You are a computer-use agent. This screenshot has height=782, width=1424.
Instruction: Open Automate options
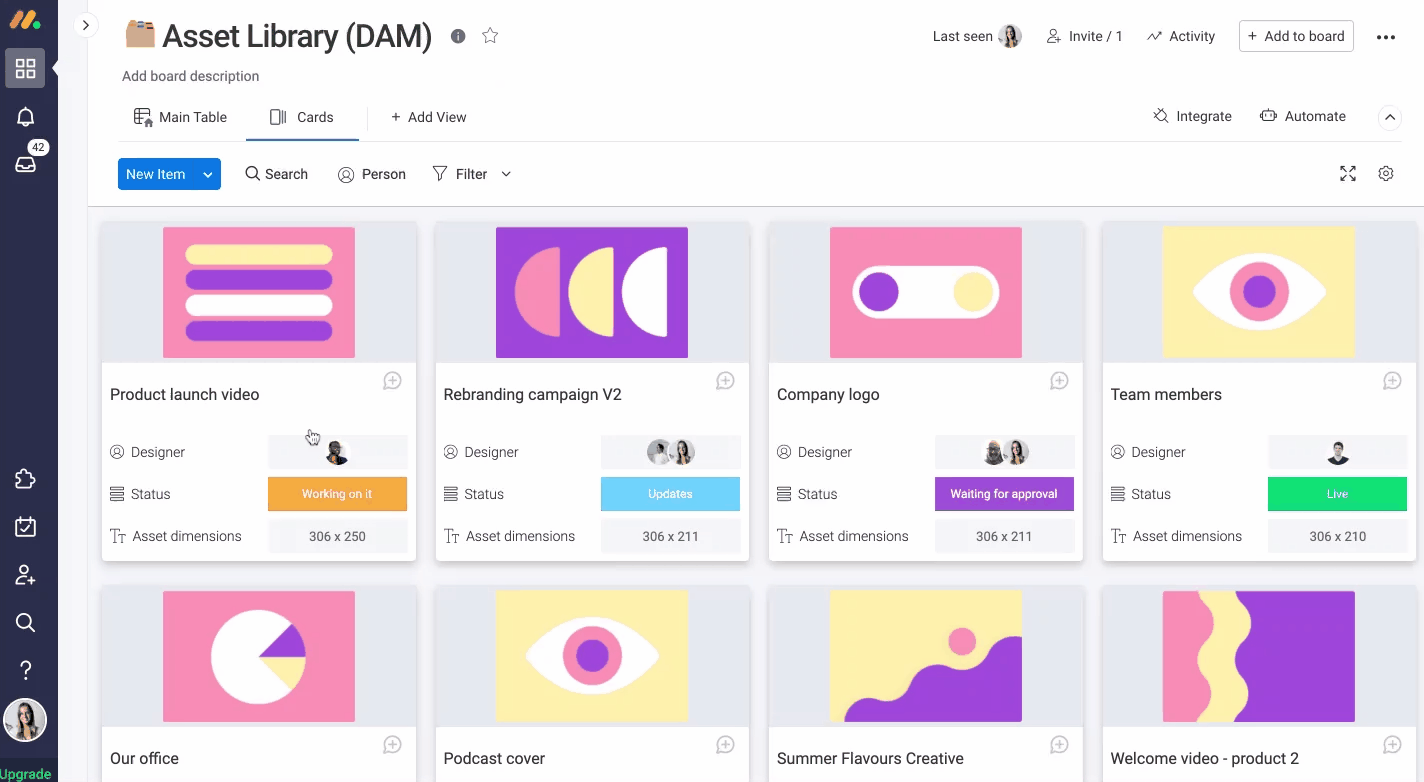(1303, 116)
